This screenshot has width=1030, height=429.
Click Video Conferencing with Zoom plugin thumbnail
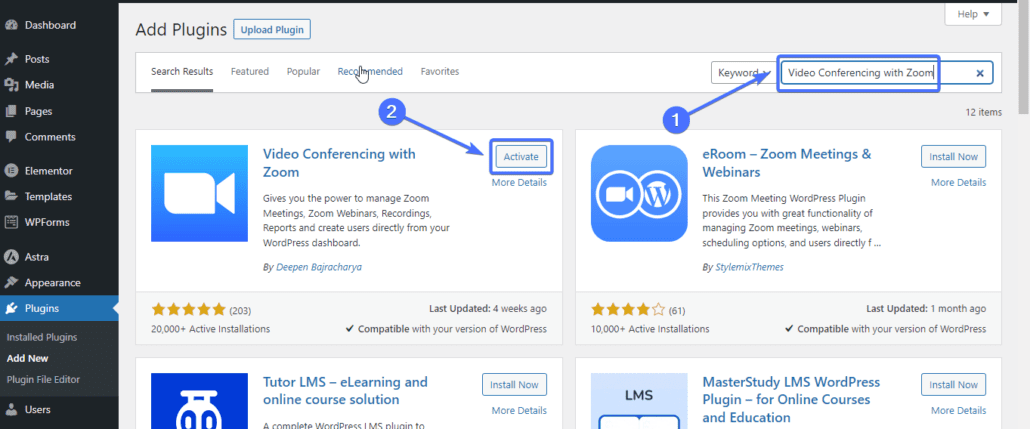[x=199, y=194]
